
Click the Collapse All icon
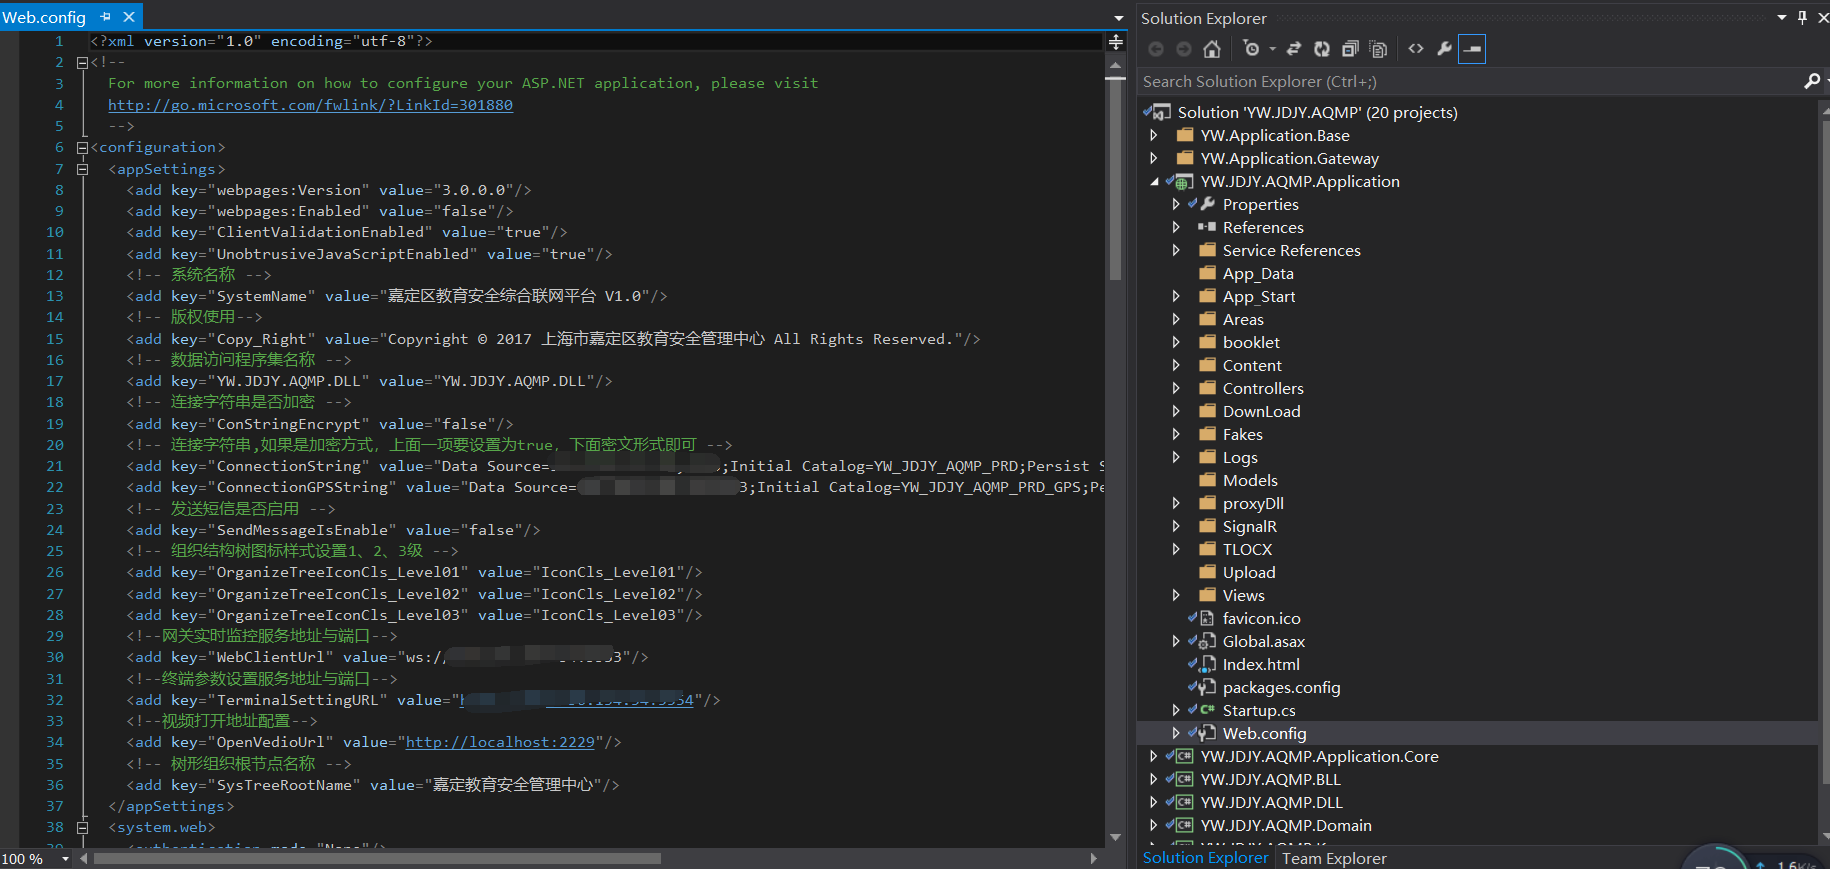[1350, 49]
